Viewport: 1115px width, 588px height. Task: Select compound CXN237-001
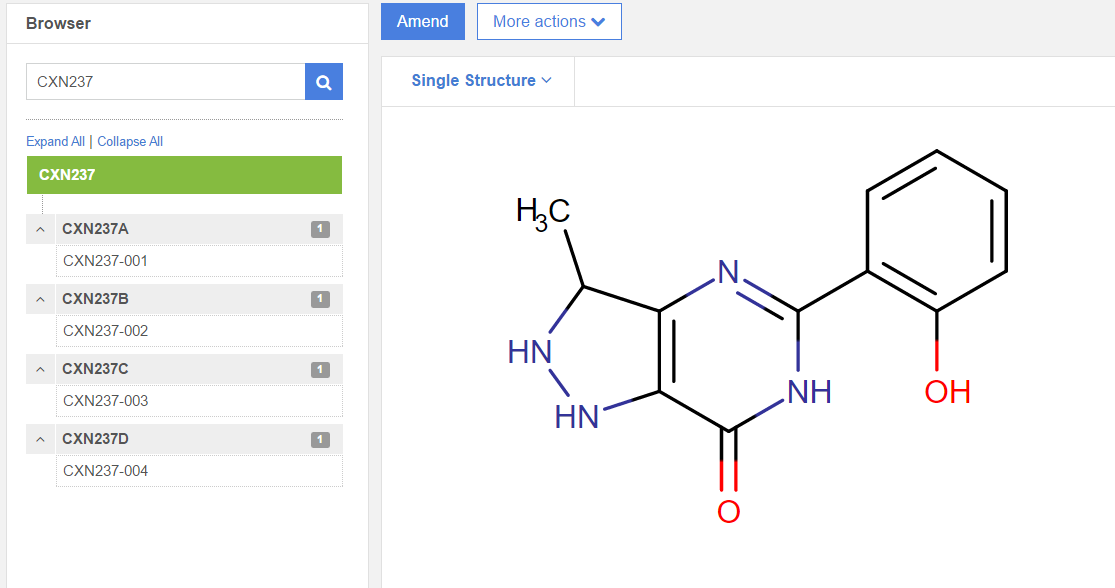tap(106, 261)
